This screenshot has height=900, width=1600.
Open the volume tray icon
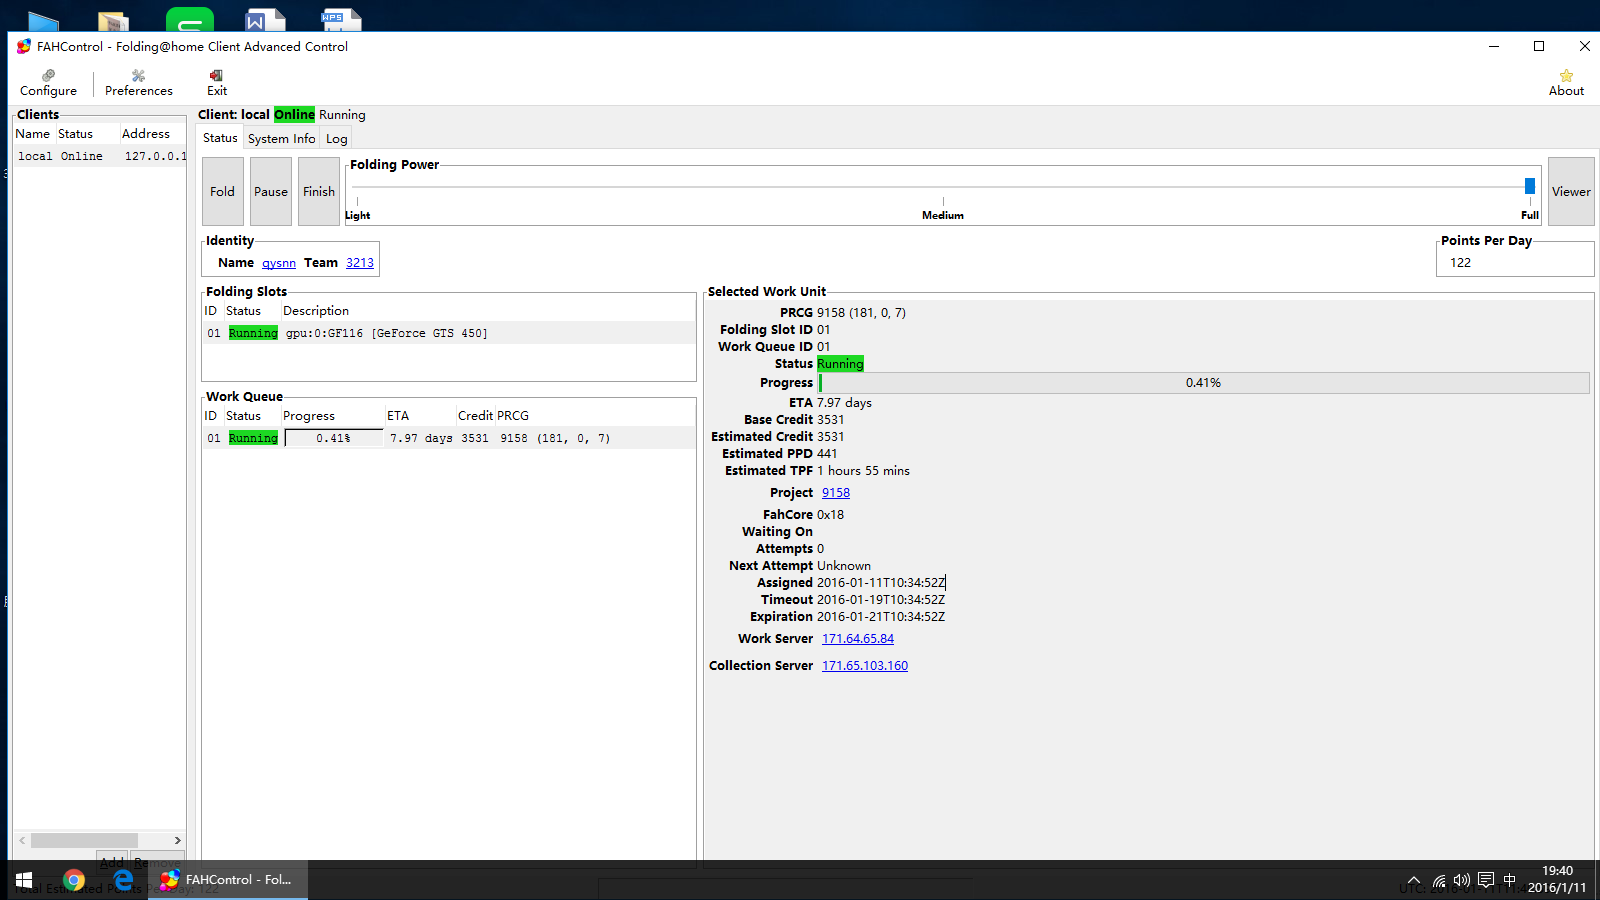(x=1462, y=881)
